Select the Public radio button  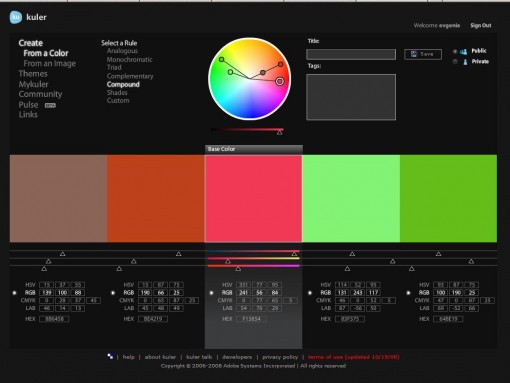pyautogui.click(x=455, y=51)
